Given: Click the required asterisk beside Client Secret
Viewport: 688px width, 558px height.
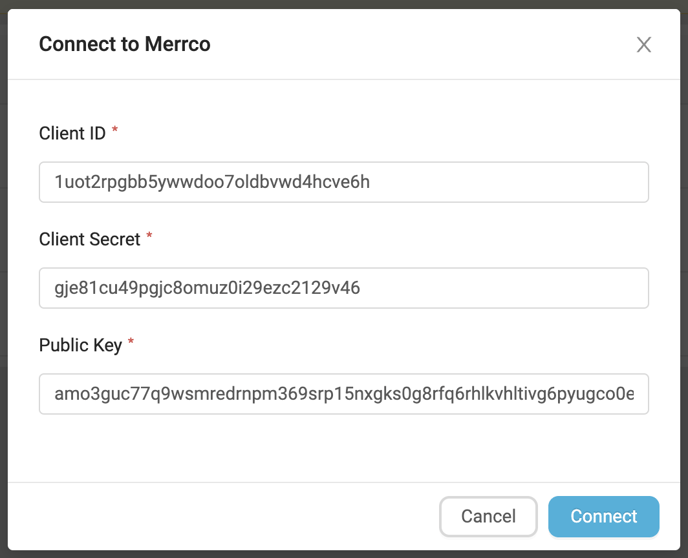Looking at the screenshot, I should [150, 238].
